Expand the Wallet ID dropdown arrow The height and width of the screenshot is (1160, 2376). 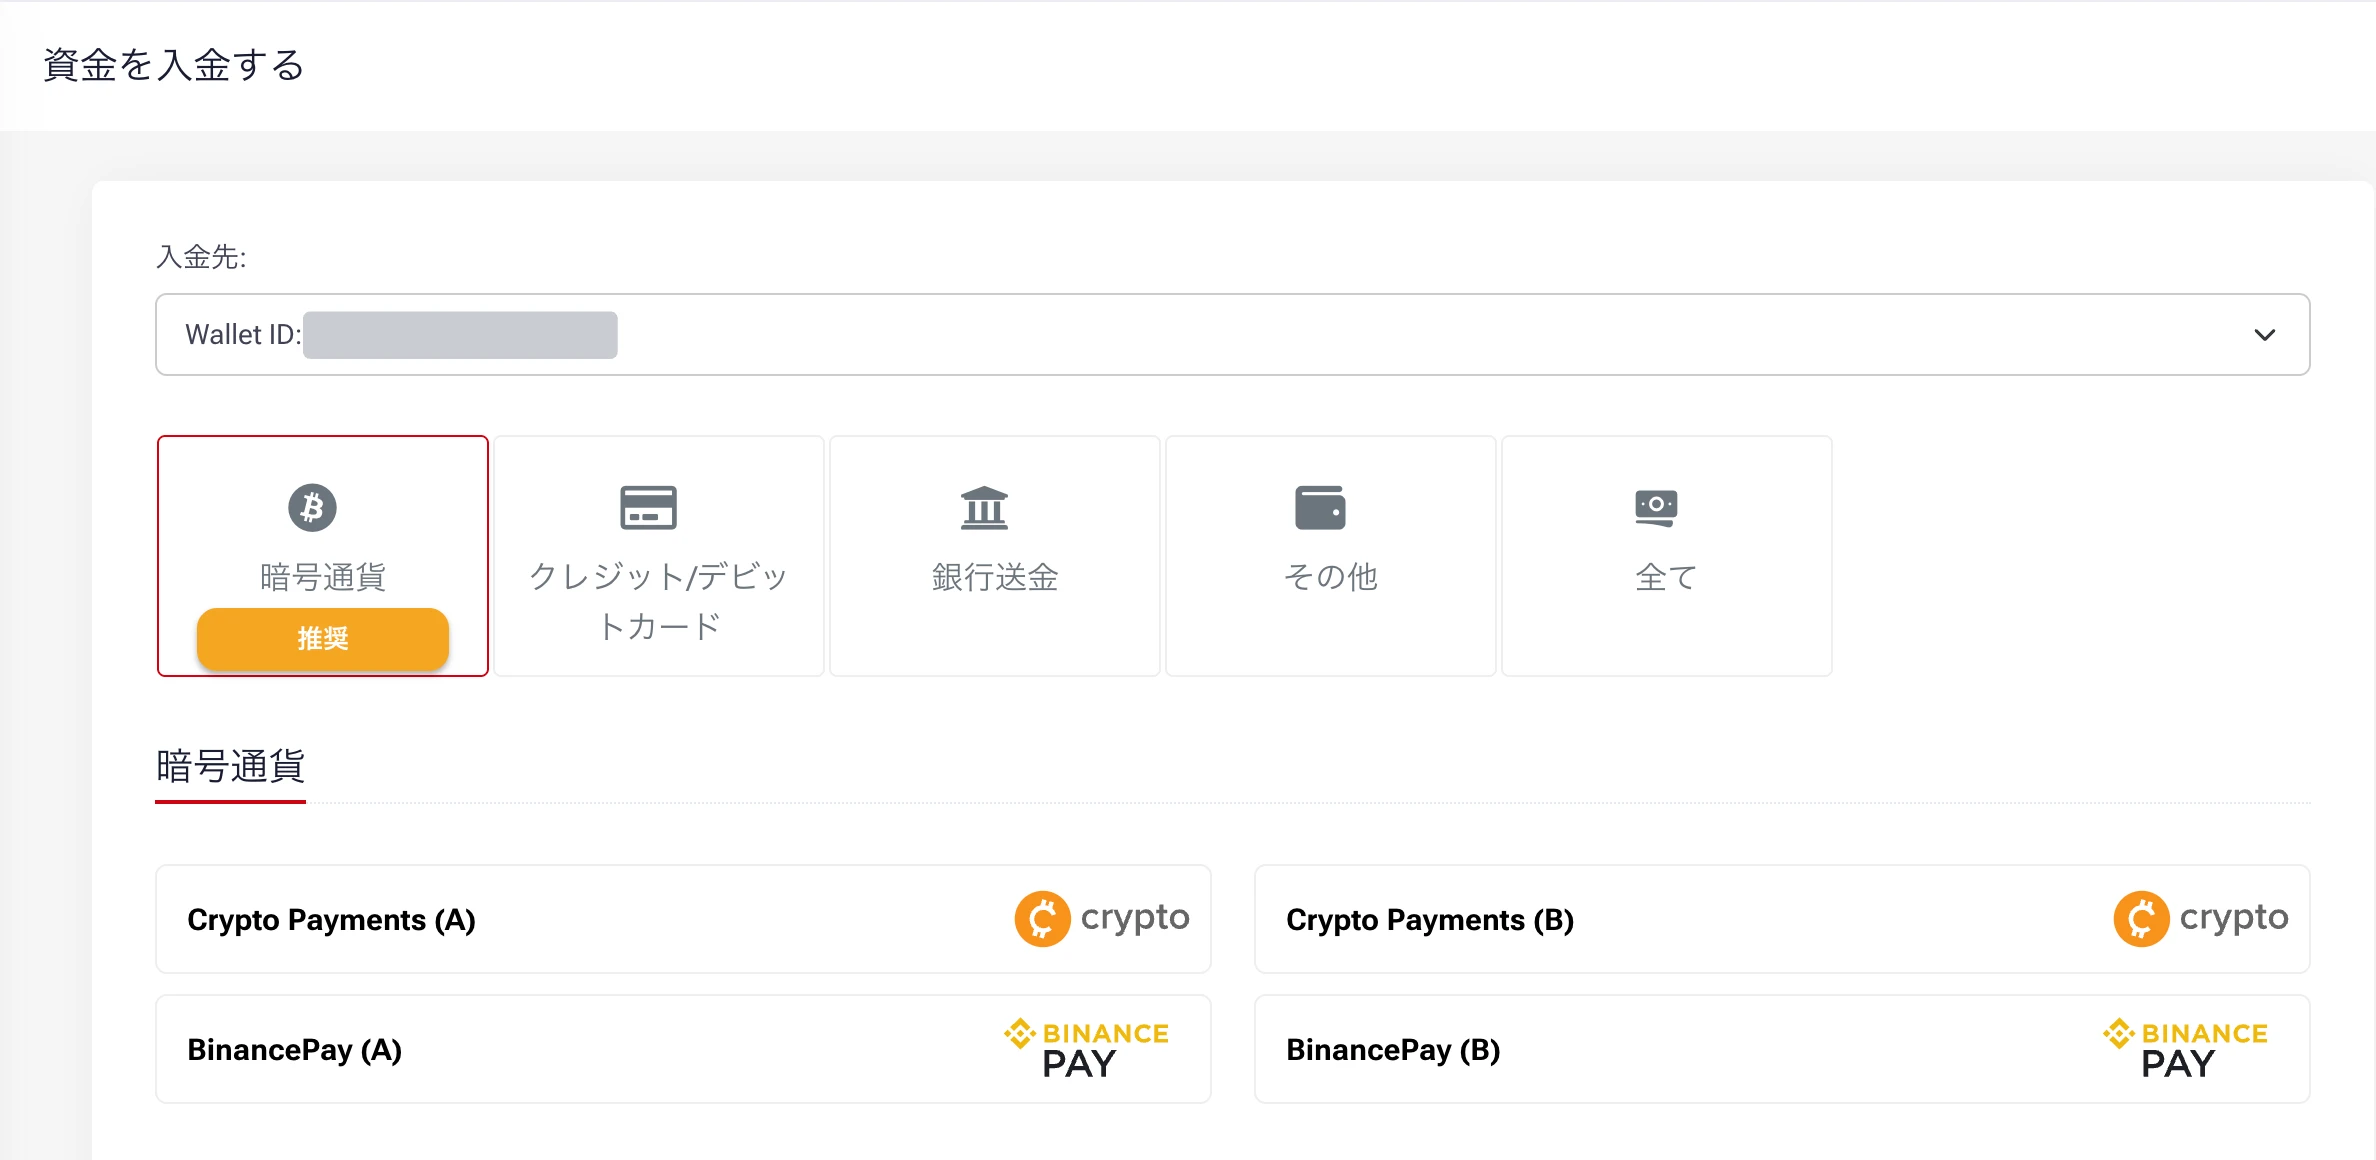click(2265, 335)
